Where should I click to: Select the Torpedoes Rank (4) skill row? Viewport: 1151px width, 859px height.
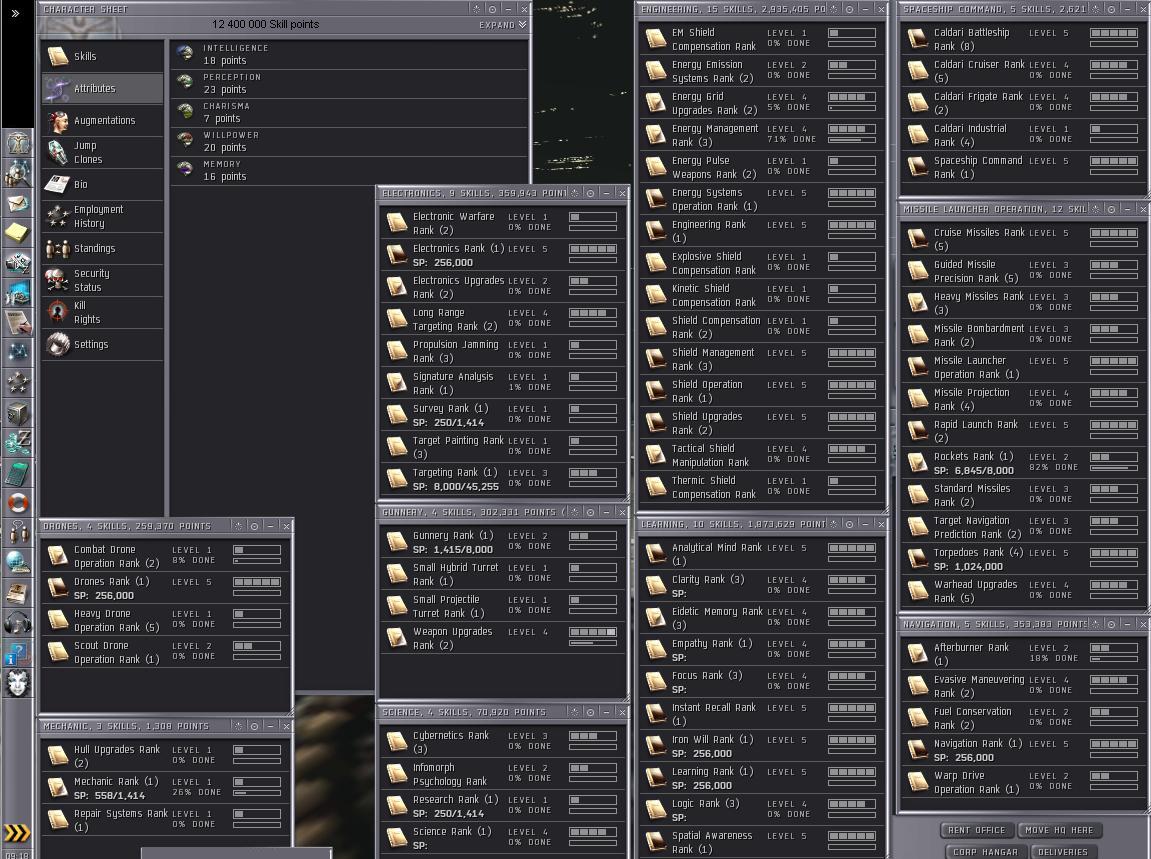[x=1022, y=559]
